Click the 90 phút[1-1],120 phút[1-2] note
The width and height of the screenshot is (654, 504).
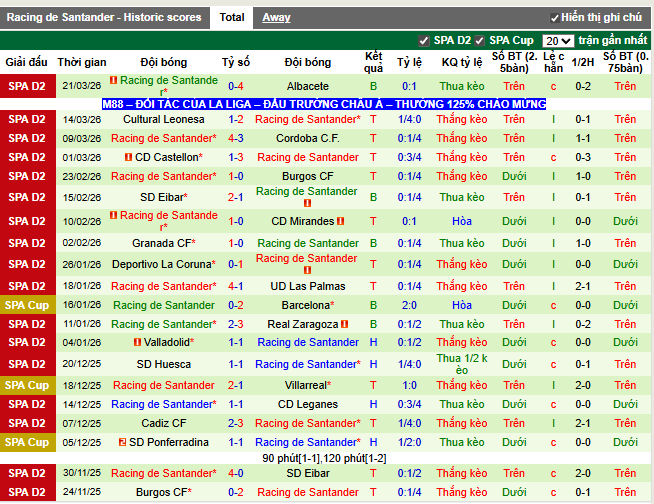pos(324,459)
